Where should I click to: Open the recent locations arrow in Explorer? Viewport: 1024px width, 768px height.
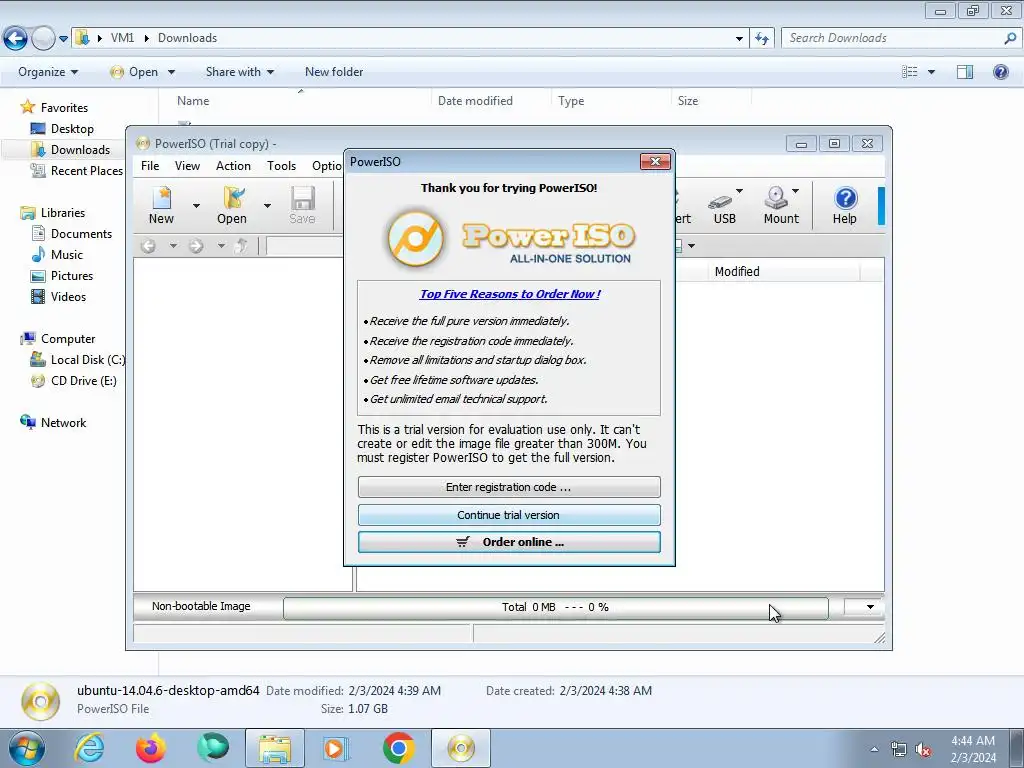tap(63, 39)
